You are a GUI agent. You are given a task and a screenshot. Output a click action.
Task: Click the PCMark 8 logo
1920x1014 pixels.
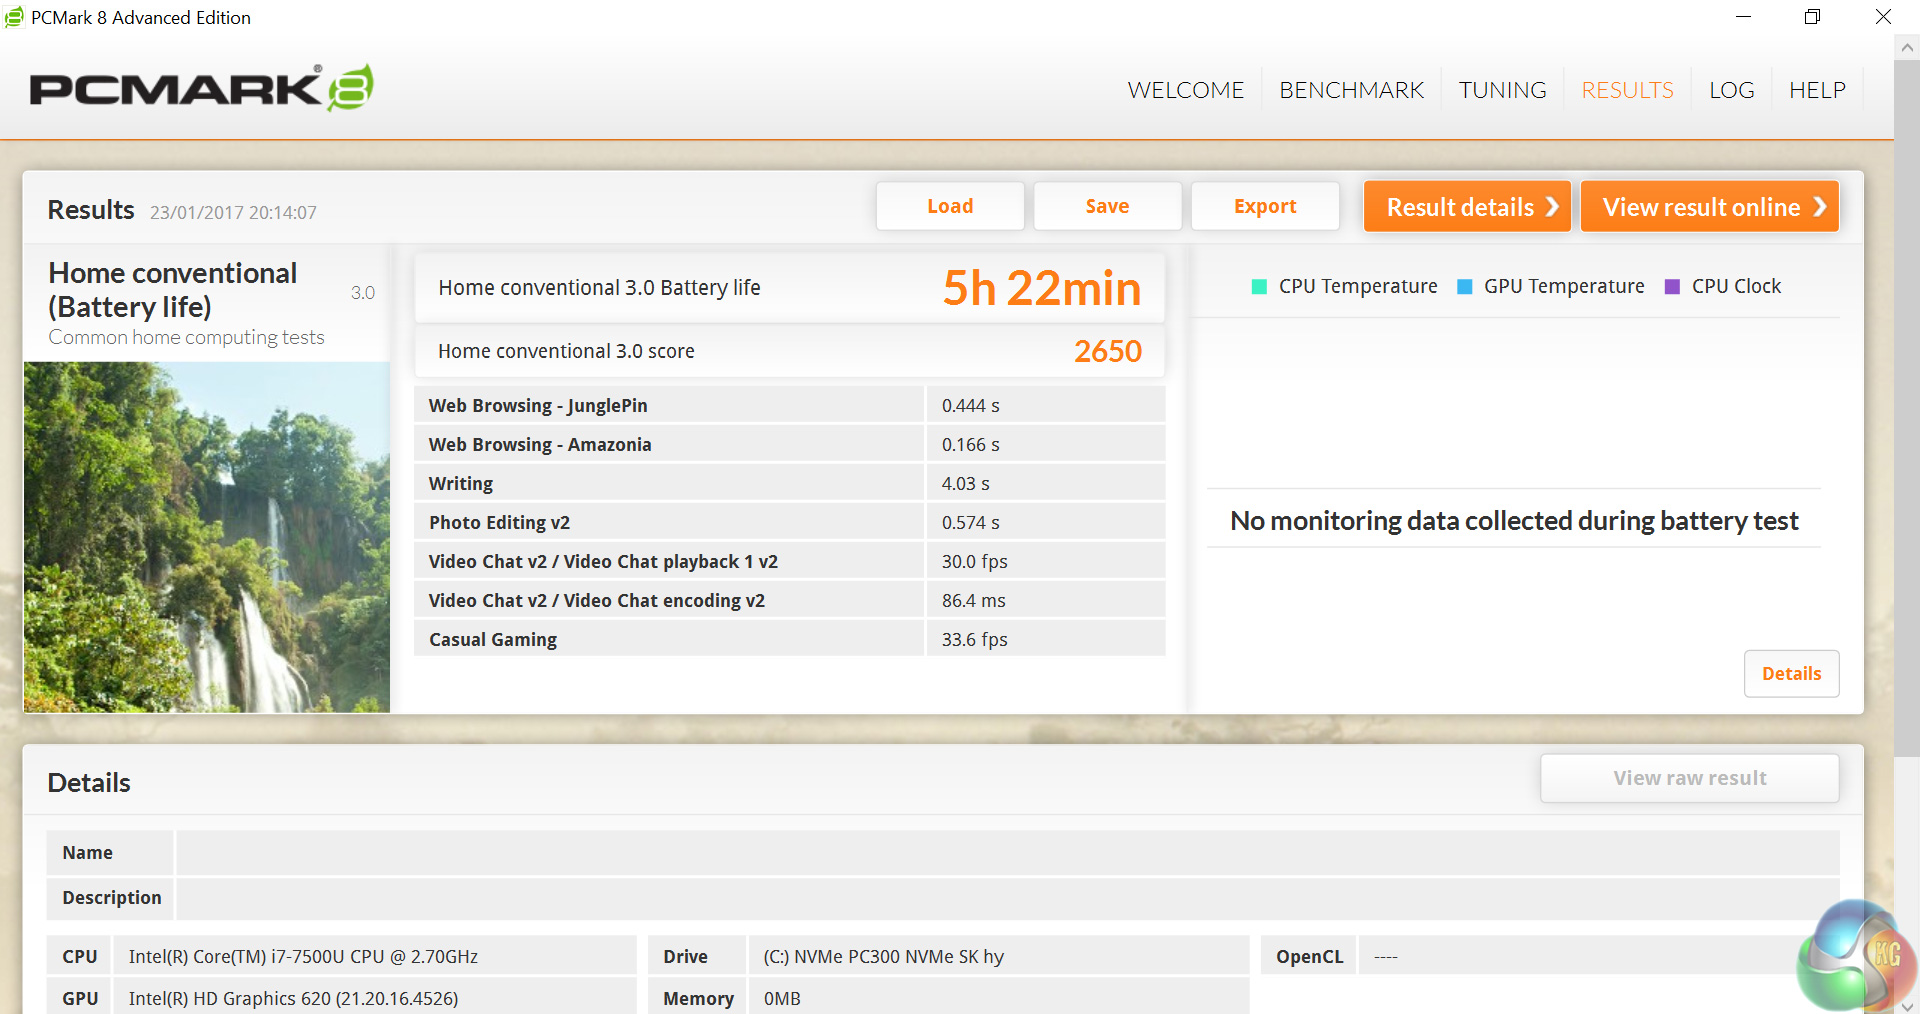click(201, 88)
